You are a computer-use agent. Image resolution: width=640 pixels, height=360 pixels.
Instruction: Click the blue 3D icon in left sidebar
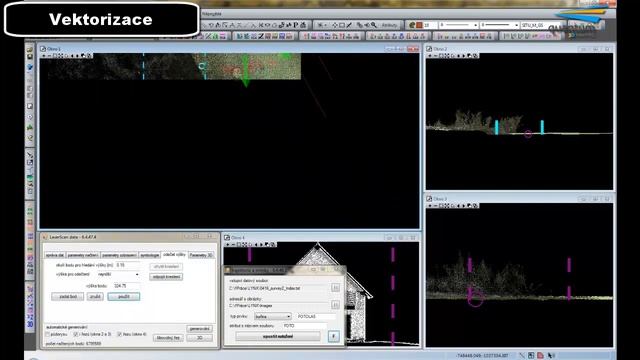click(x=30, y=324)
